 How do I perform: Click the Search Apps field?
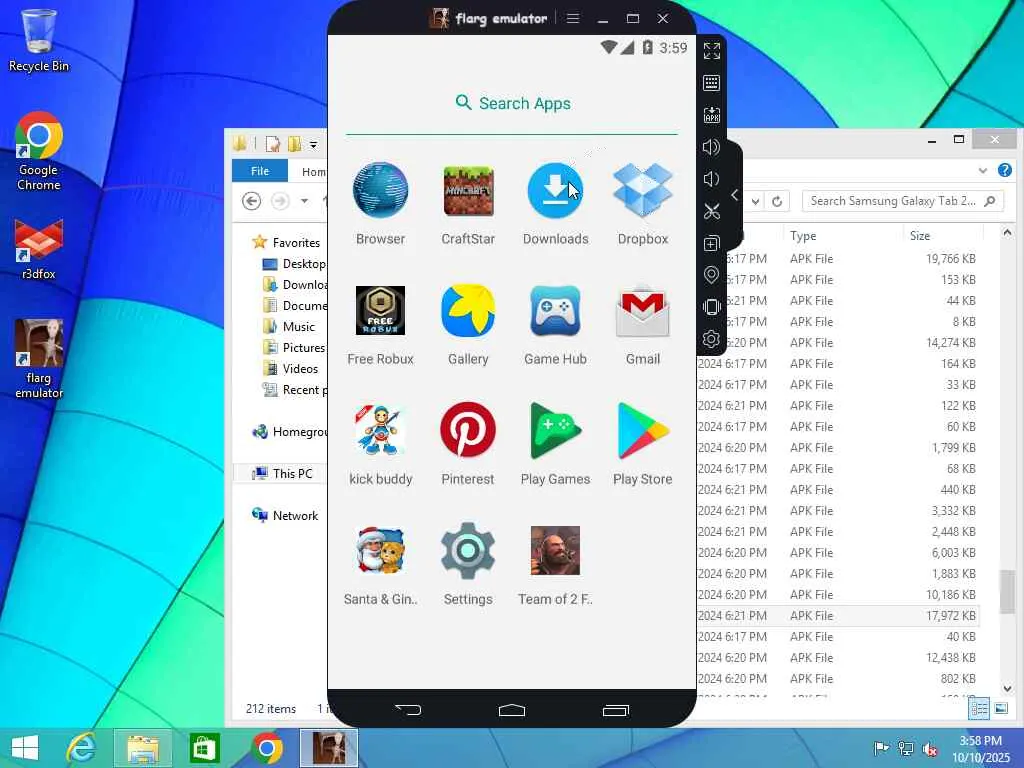pos(512,103)
